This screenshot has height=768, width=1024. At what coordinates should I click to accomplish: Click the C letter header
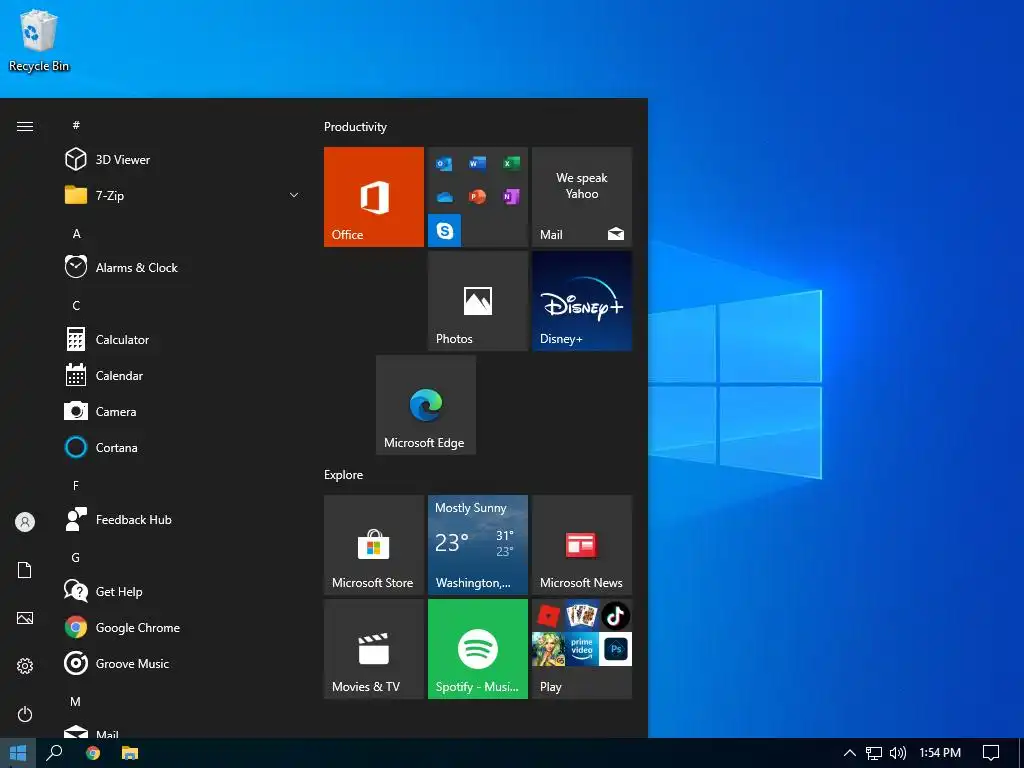click(x=76, y=306)
